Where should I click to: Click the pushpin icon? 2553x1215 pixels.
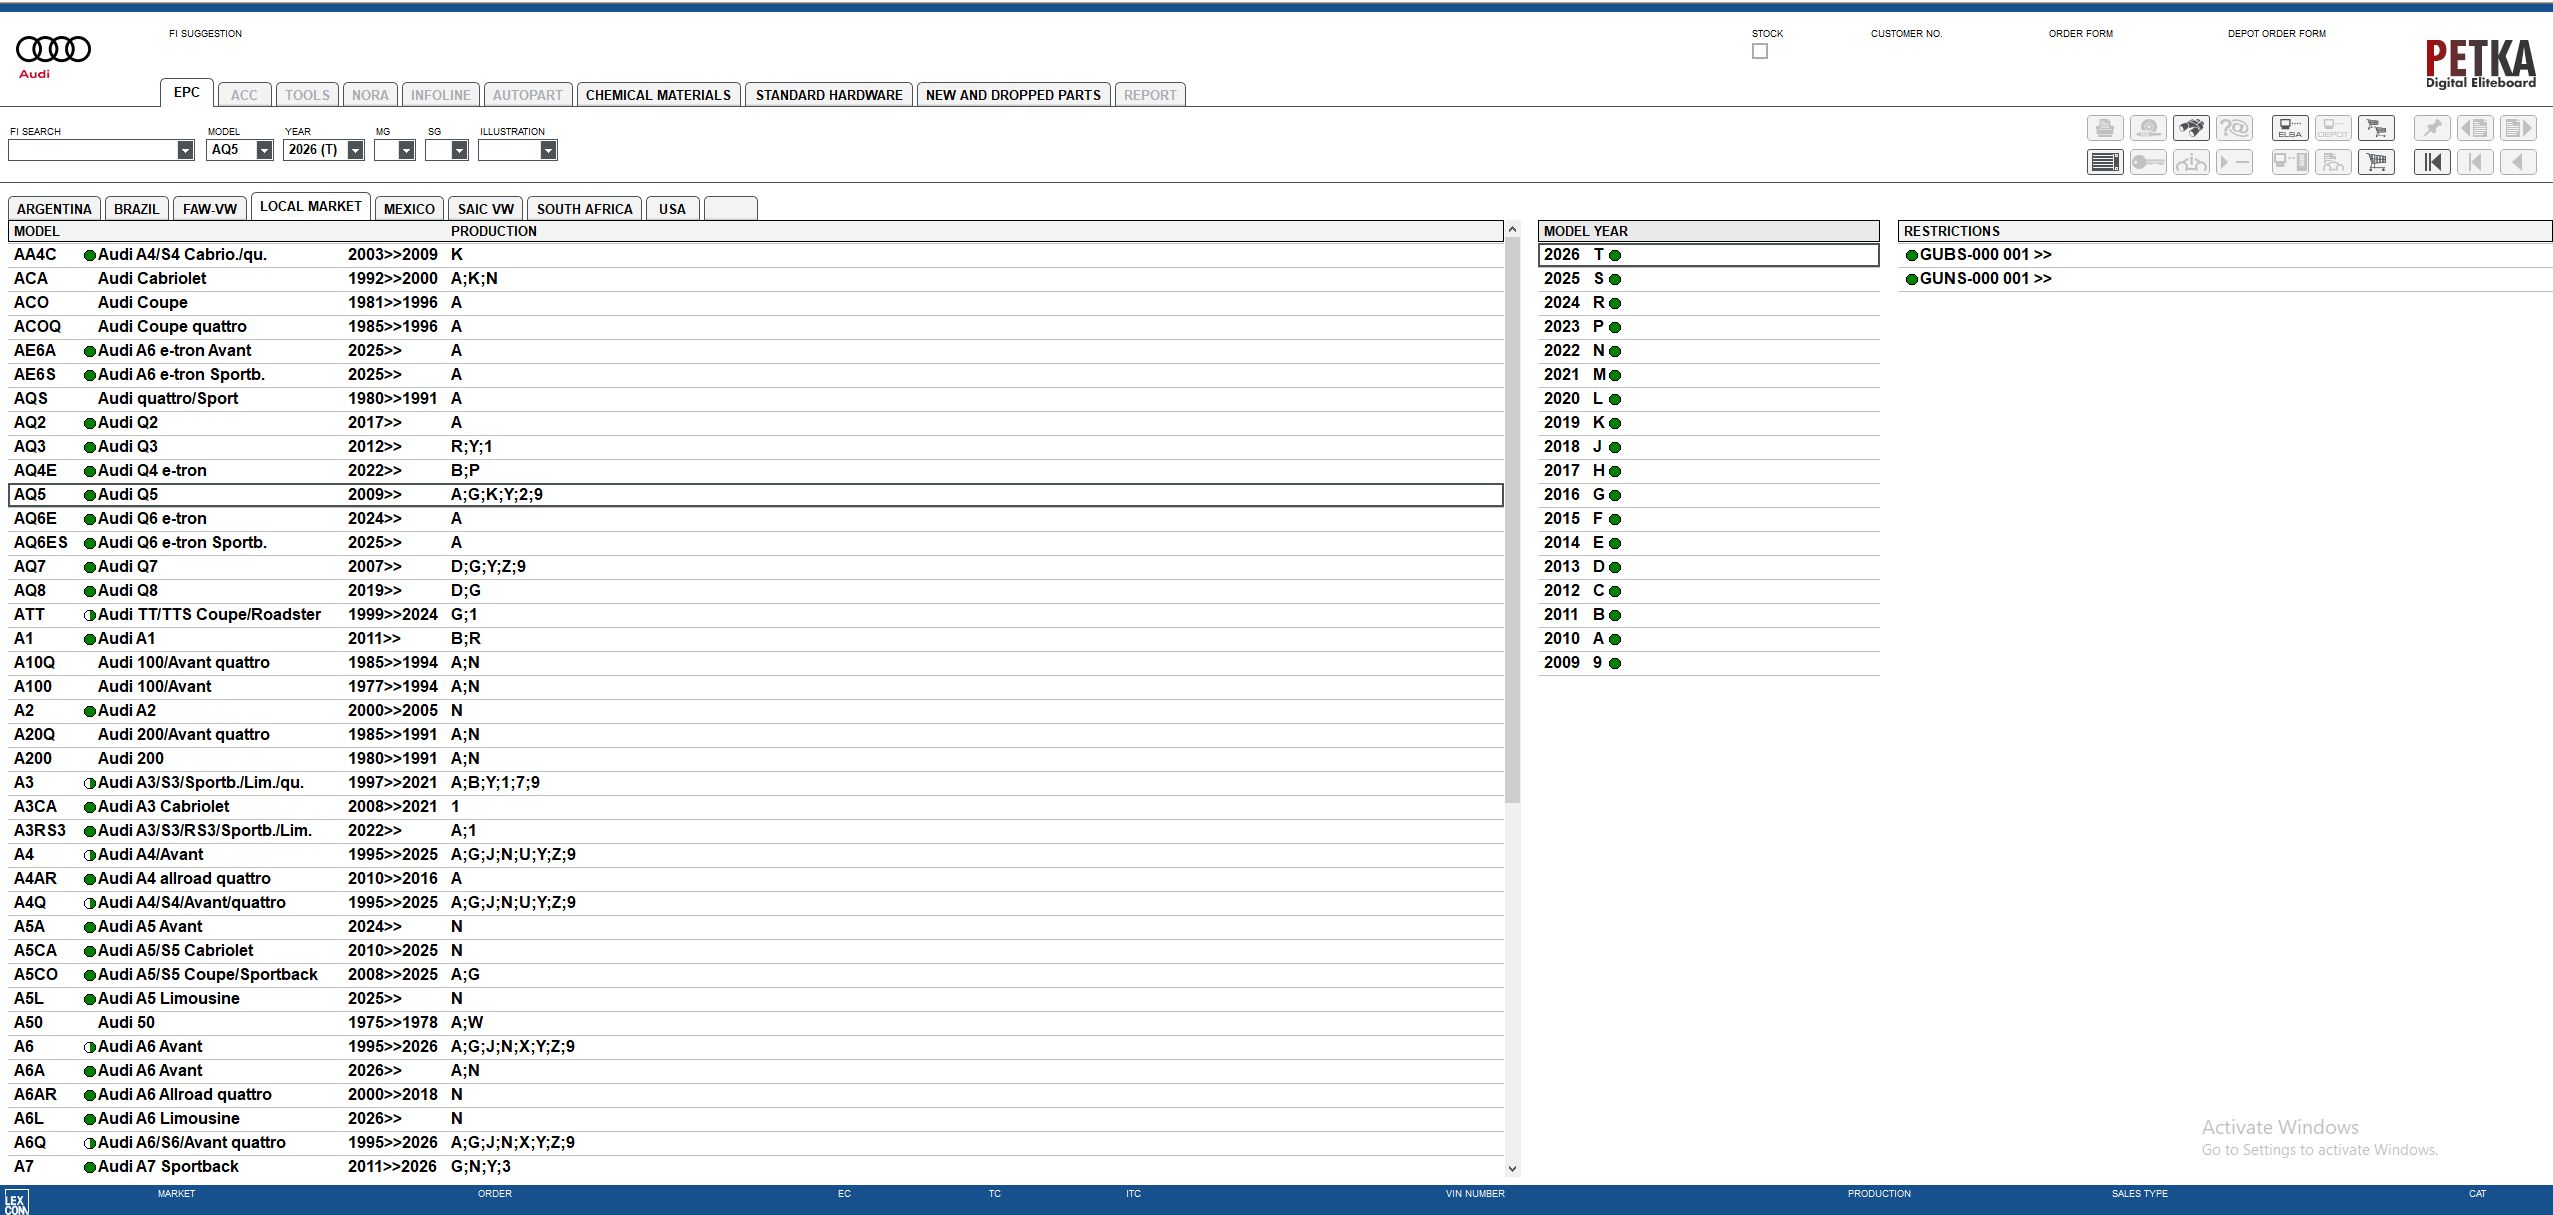[2432, 129]
